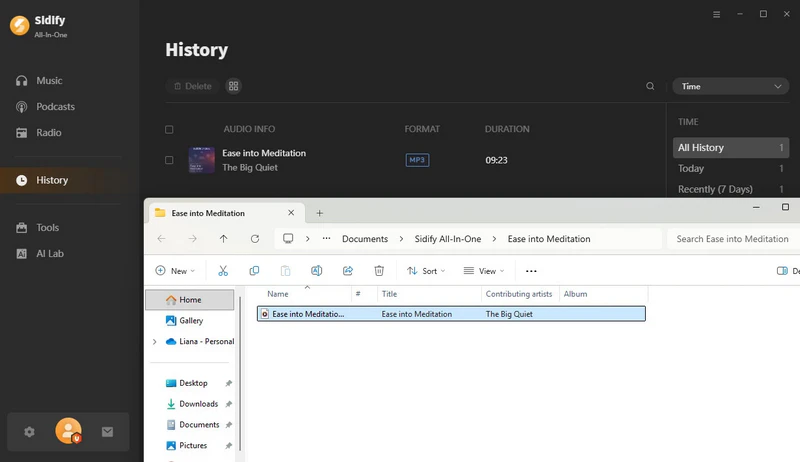Viewport: 800px width, 462px height.
Task: Click the user profile avatar icon
Action: click(x=68, y=431)
